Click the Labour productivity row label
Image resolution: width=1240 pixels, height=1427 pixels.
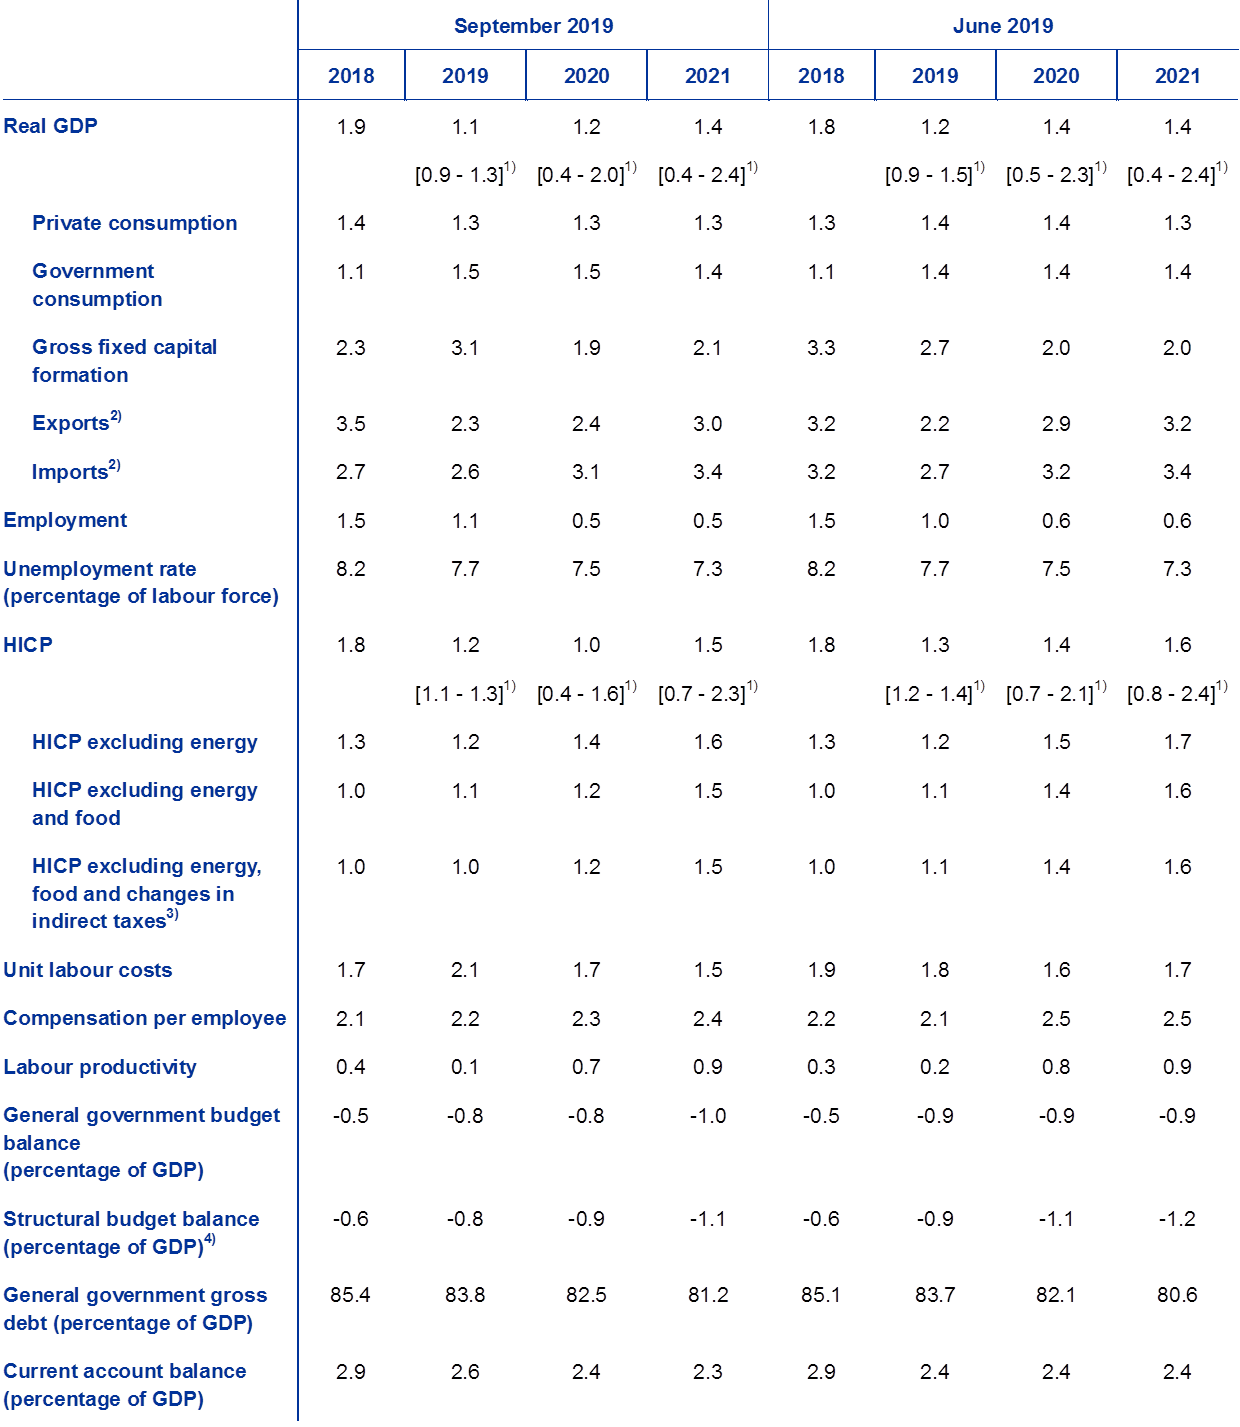[x=100, y=1067]
